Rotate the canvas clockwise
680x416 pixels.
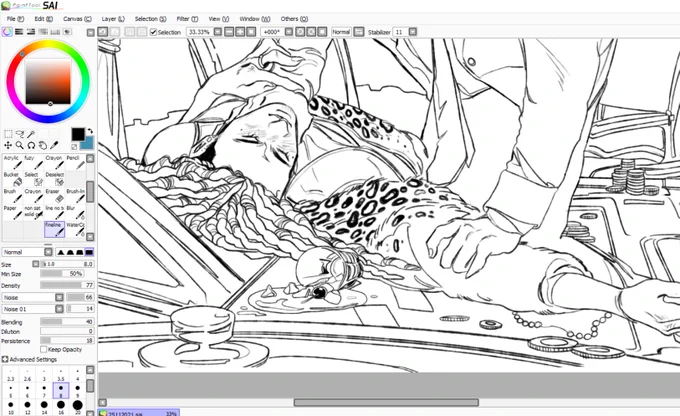(311, 32)
